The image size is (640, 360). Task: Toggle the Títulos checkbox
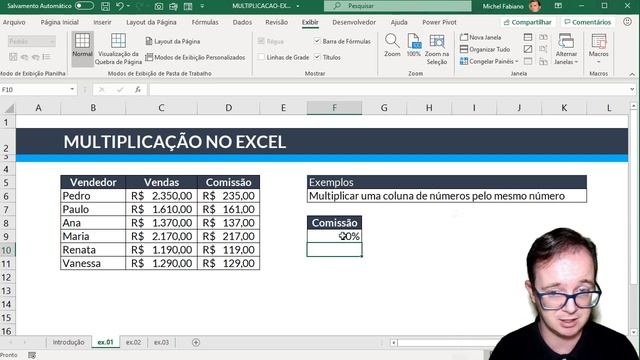(317, 58)
